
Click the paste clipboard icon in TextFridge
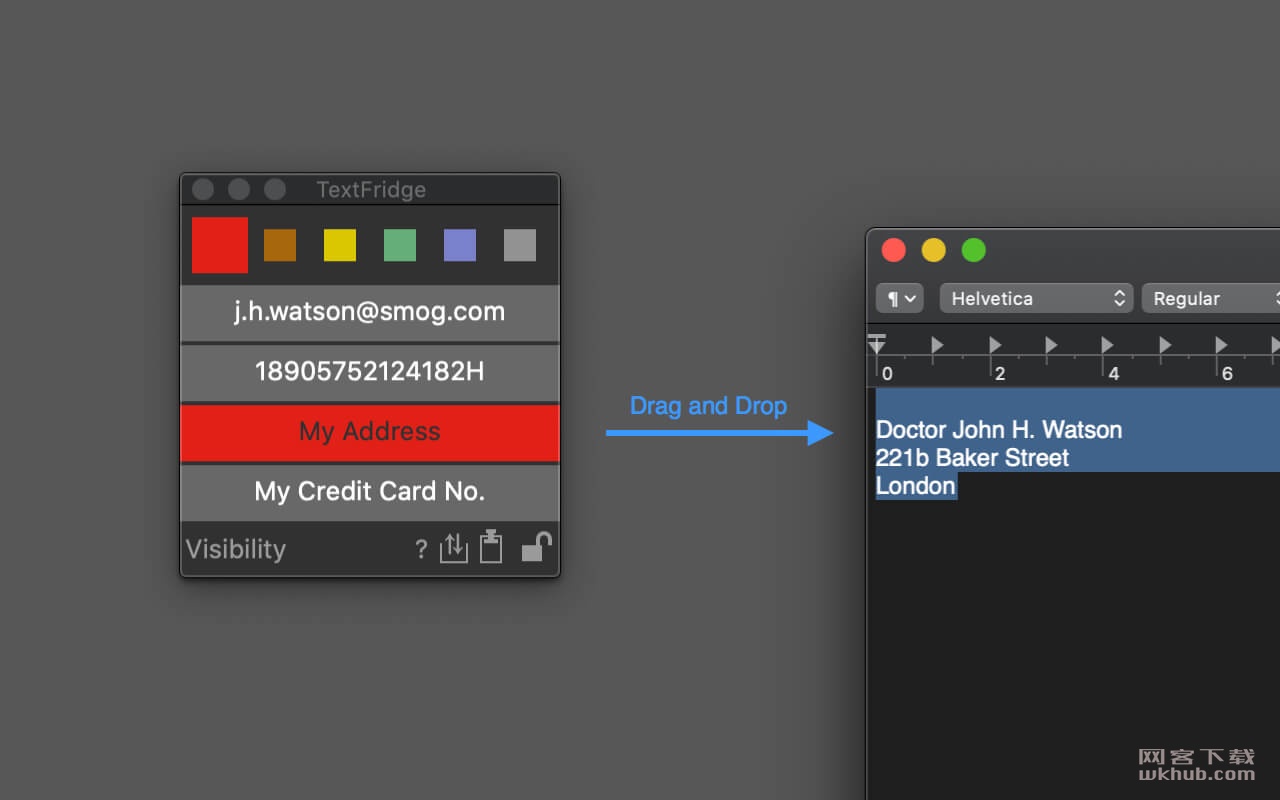point(491,546)
